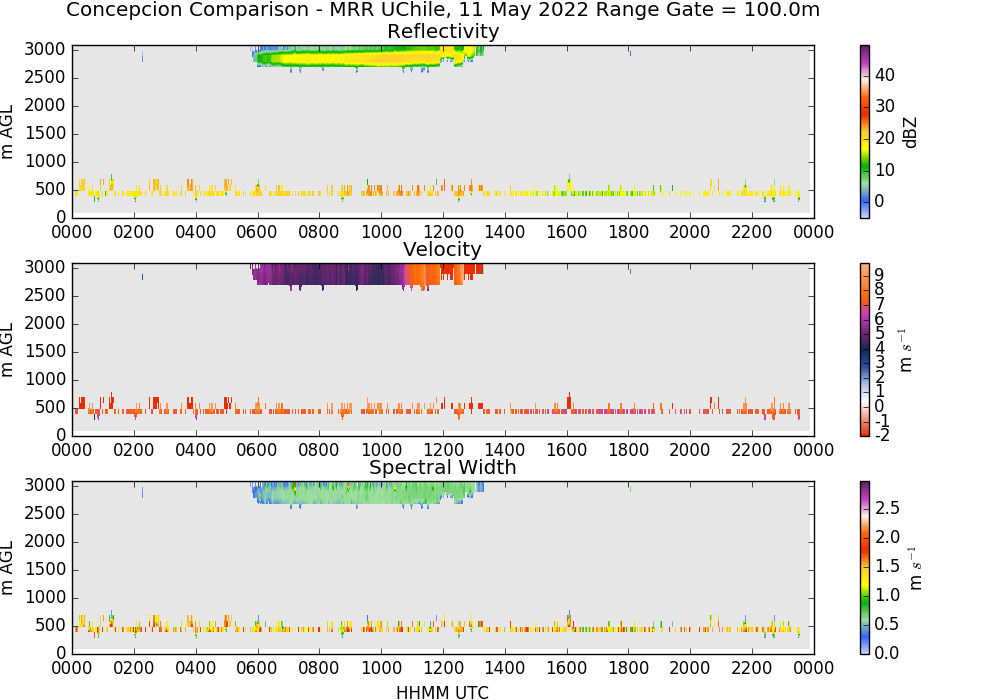
Task: Click the dBZ reflectivity colorbar
Action: (x=865, y=131)
